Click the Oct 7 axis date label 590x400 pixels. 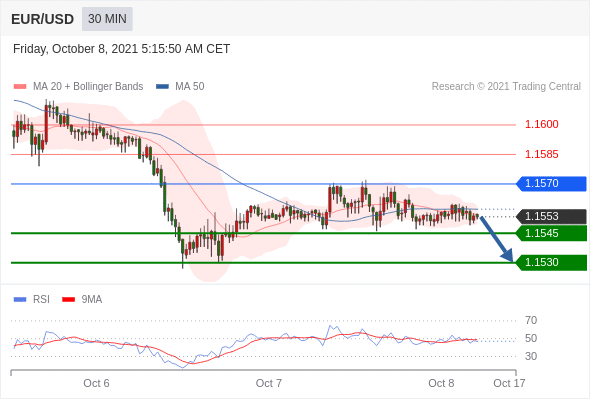tap(269, 383)
